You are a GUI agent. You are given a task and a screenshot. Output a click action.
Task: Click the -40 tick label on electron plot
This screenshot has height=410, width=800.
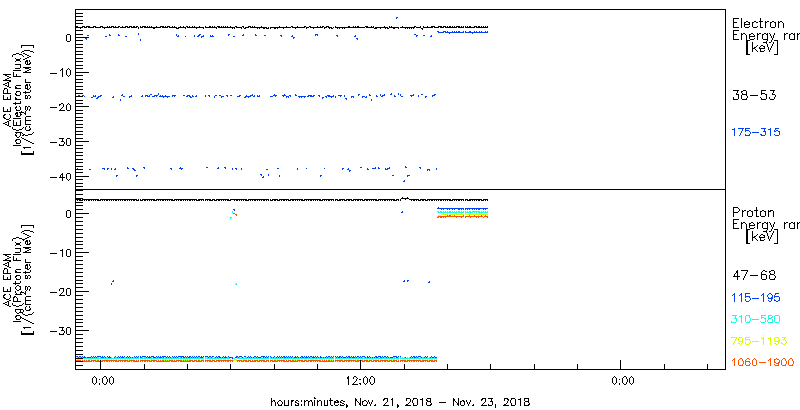pos(62,176)
